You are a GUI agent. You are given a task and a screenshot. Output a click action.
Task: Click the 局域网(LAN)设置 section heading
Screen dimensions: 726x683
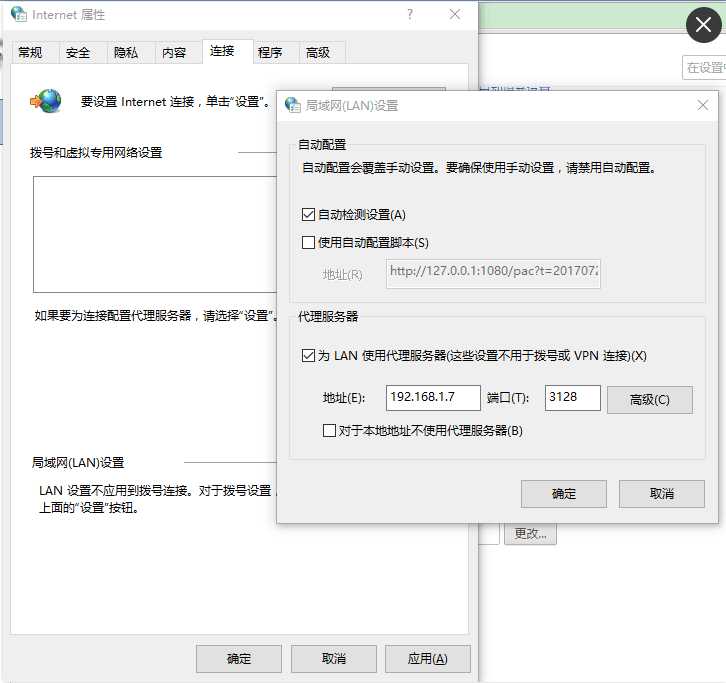(x=78, y=462)
